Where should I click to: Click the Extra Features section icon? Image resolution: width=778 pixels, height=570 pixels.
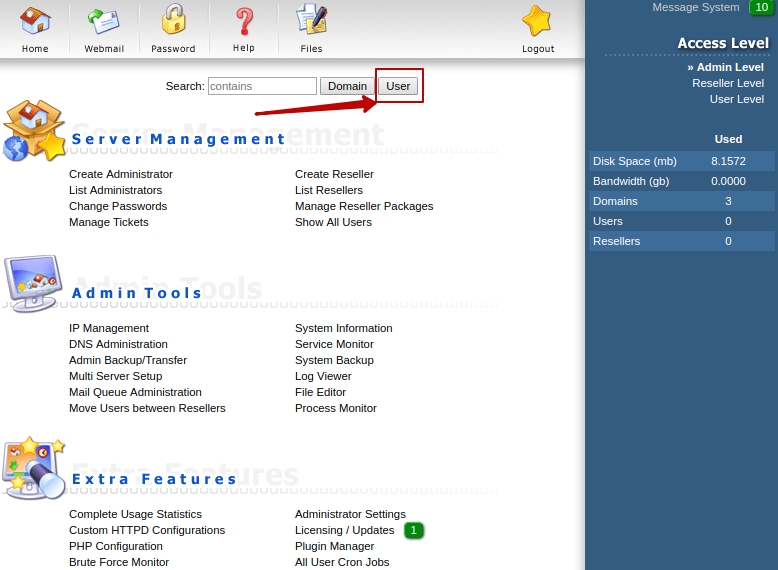click(34, 468)
